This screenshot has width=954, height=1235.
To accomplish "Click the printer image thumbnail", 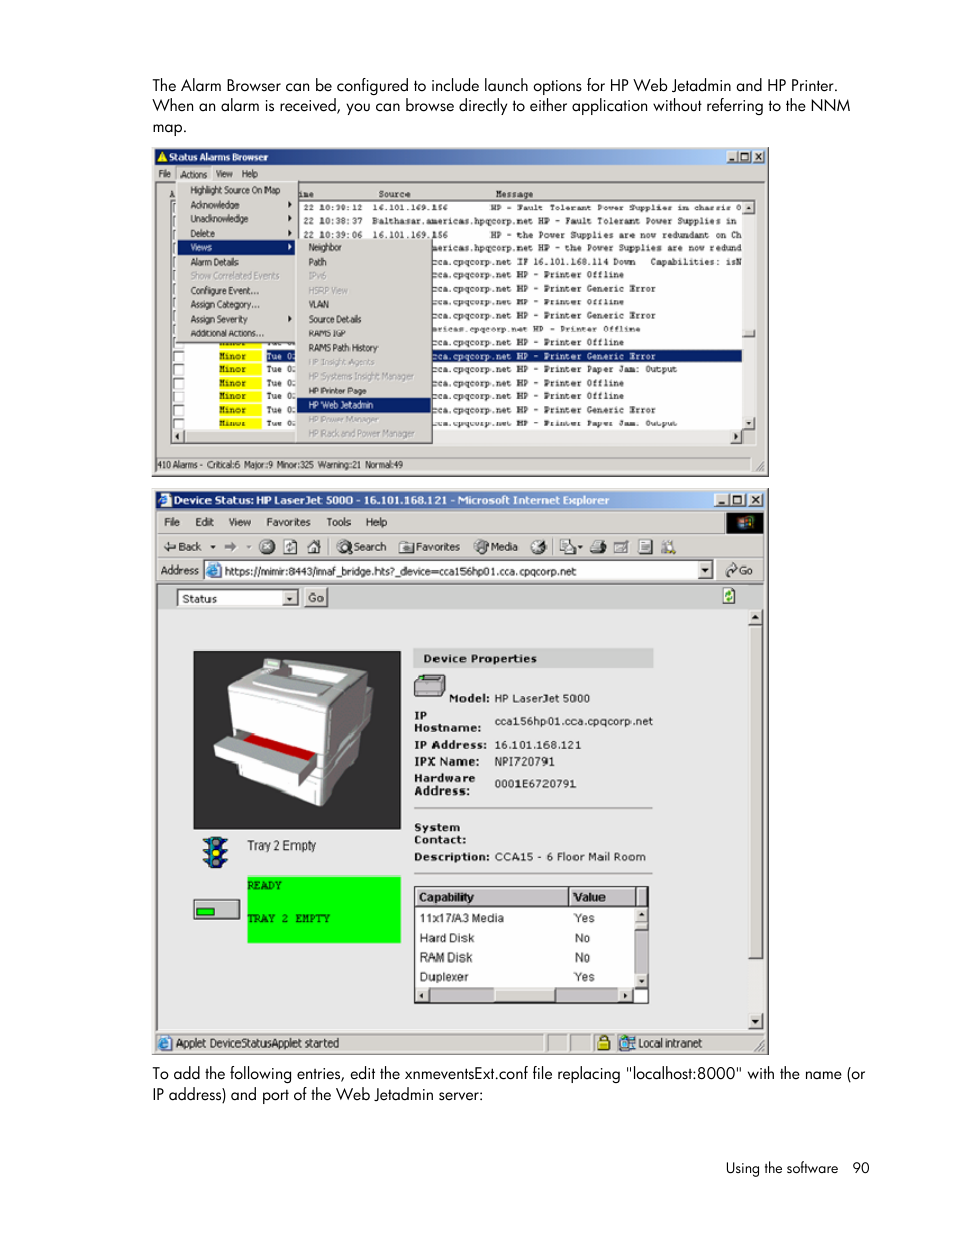I will [x=297, y=740].
